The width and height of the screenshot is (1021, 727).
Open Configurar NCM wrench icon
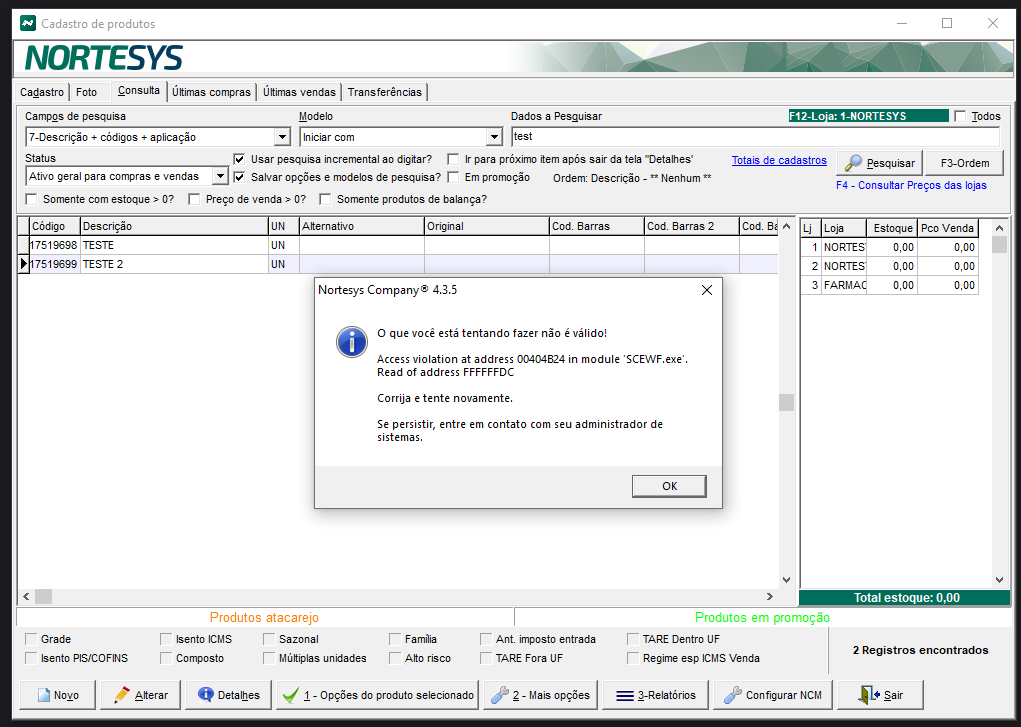coord(732,695)
